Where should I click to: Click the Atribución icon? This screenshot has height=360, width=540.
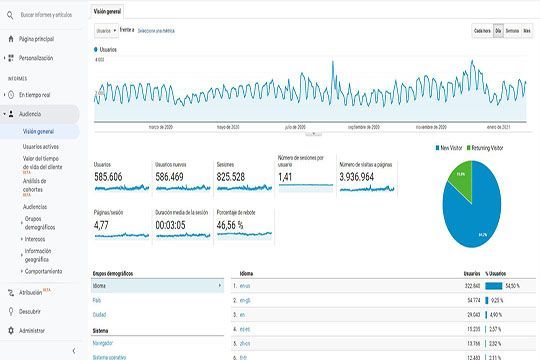coord(11,293)
